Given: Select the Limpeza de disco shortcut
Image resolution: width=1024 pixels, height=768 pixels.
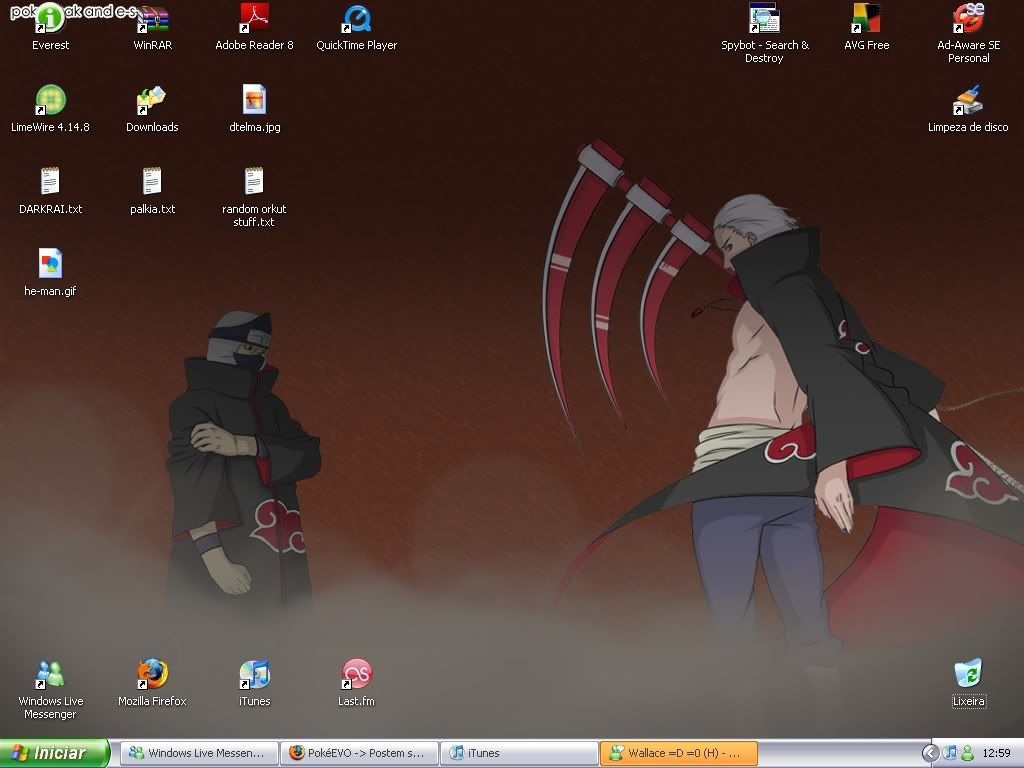Looking at the screenshot, I should click(968, 101).
